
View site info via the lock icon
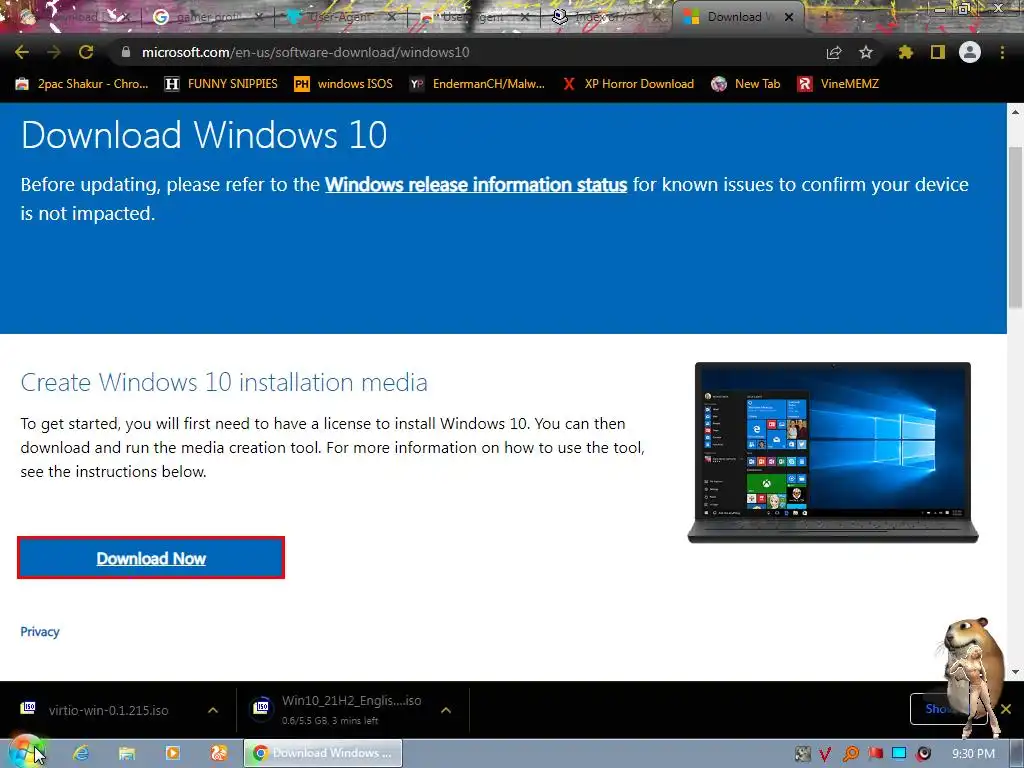click(126, 52)
